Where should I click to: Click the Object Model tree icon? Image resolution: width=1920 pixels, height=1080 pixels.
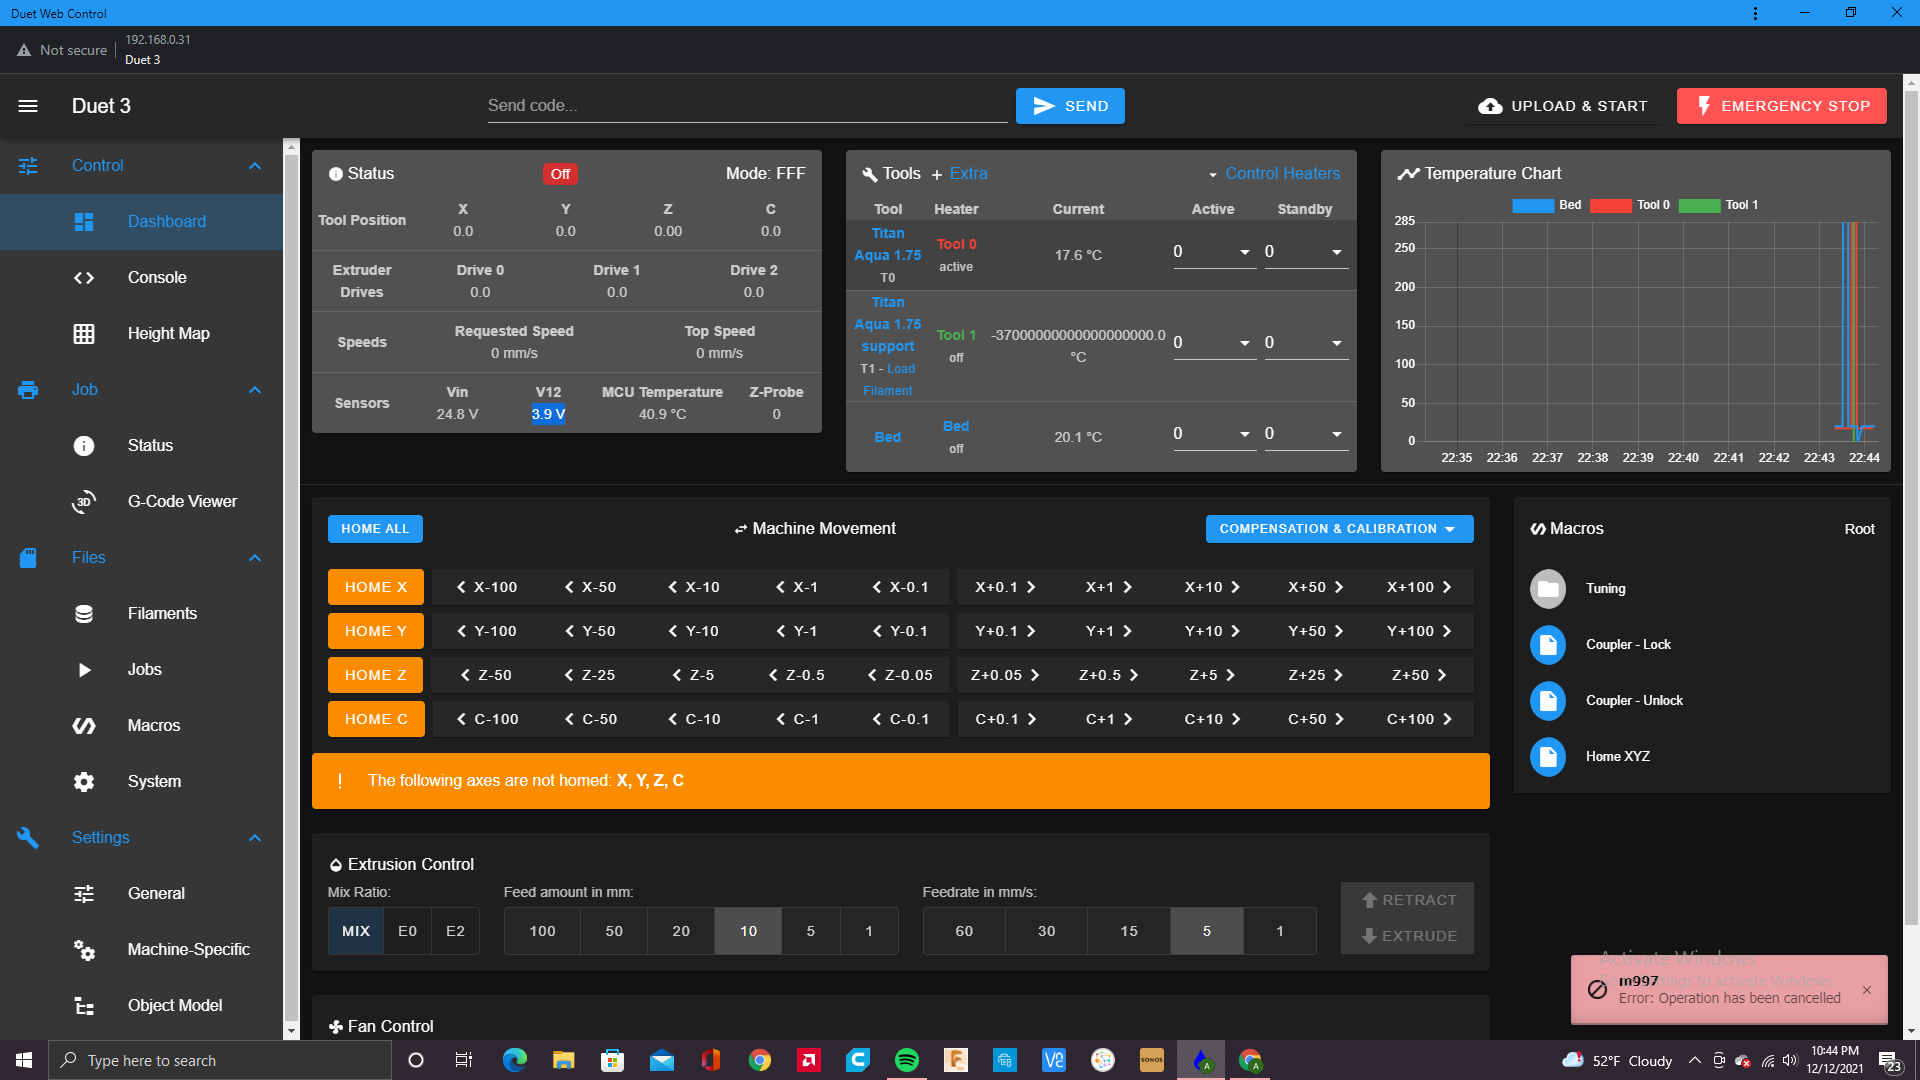pos(84,1006)
